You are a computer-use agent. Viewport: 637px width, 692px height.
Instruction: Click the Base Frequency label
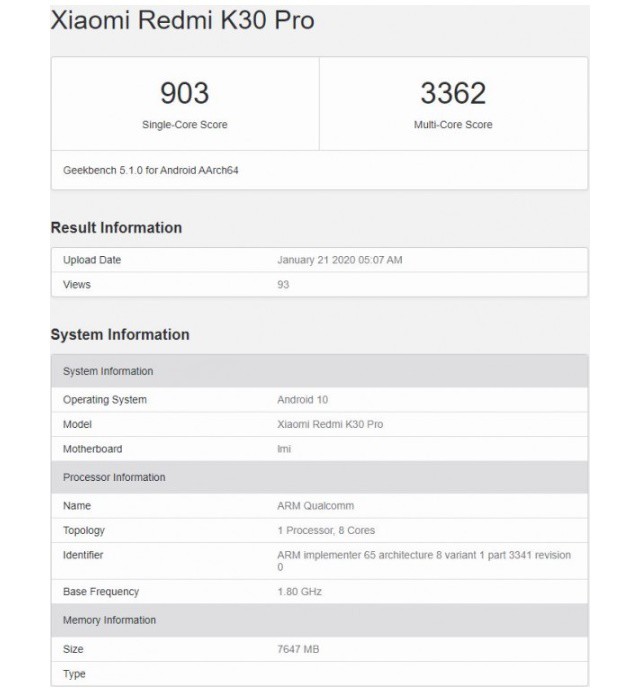coord(101,592)
